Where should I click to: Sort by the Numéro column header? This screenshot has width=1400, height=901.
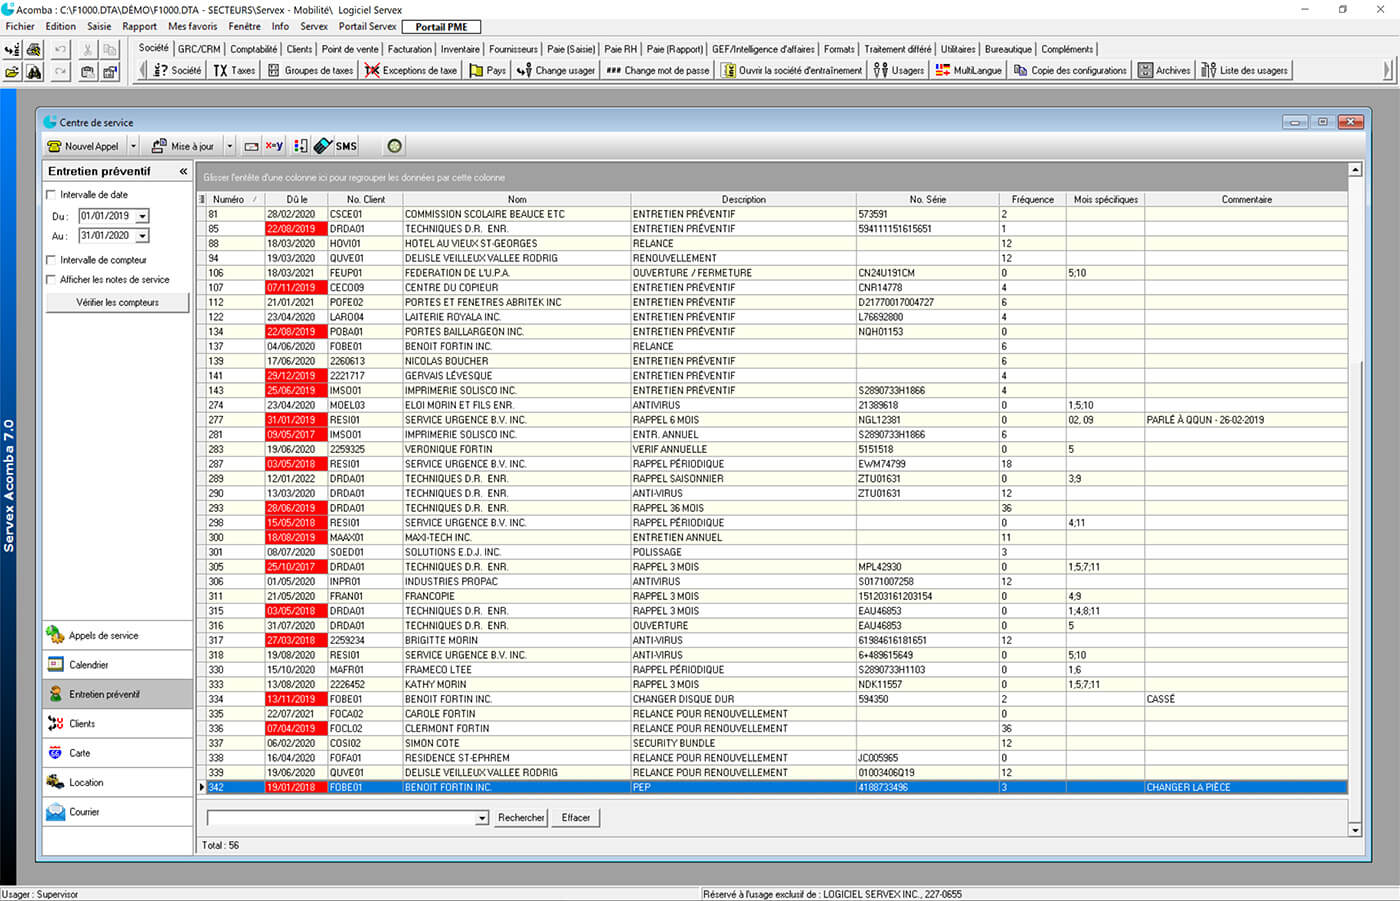[x=229, y=199]
